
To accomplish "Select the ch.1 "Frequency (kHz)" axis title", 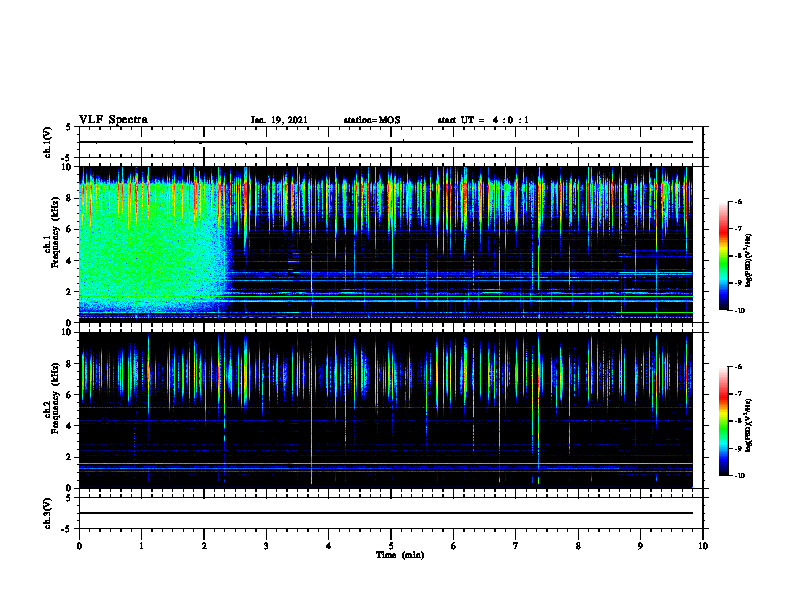I will [x=55, y=233].
